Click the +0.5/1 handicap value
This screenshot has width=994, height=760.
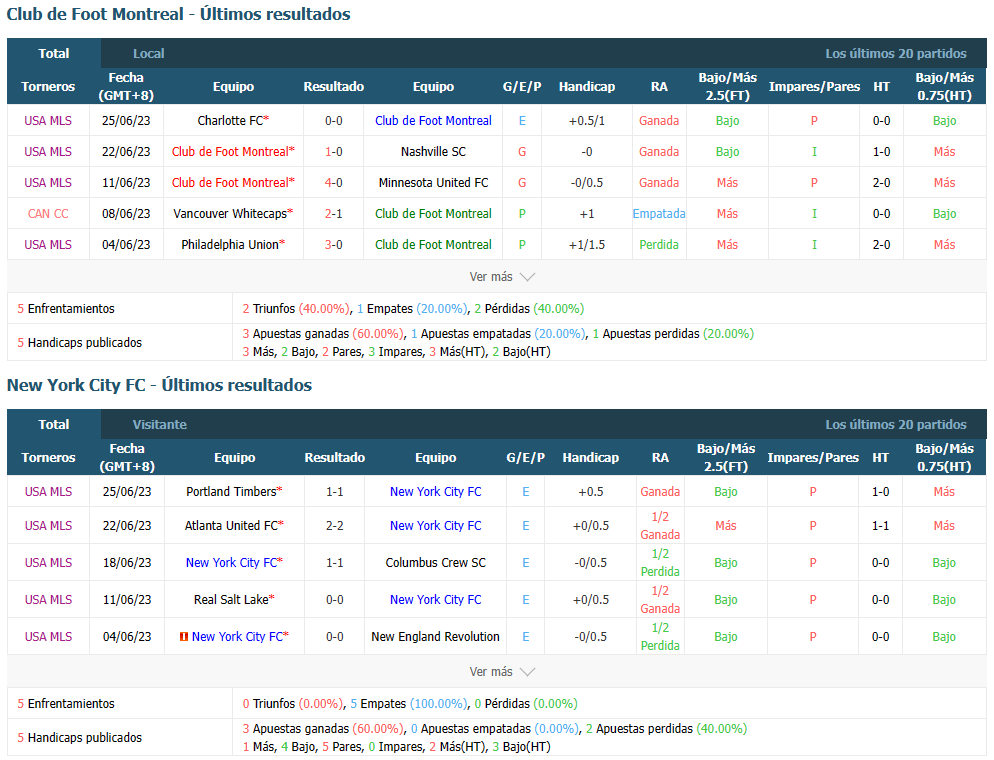[x=586, y=120]
